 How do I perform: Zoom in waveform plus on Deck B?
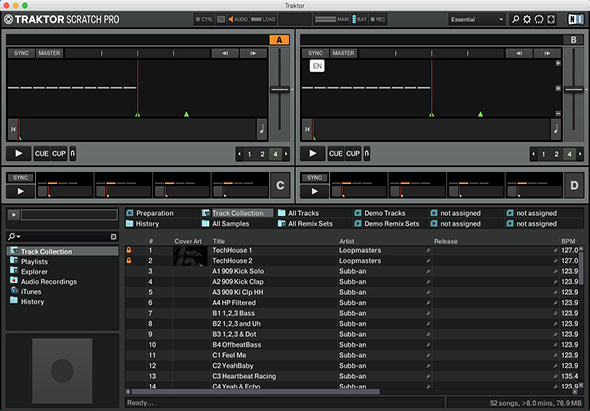(558, 64)
